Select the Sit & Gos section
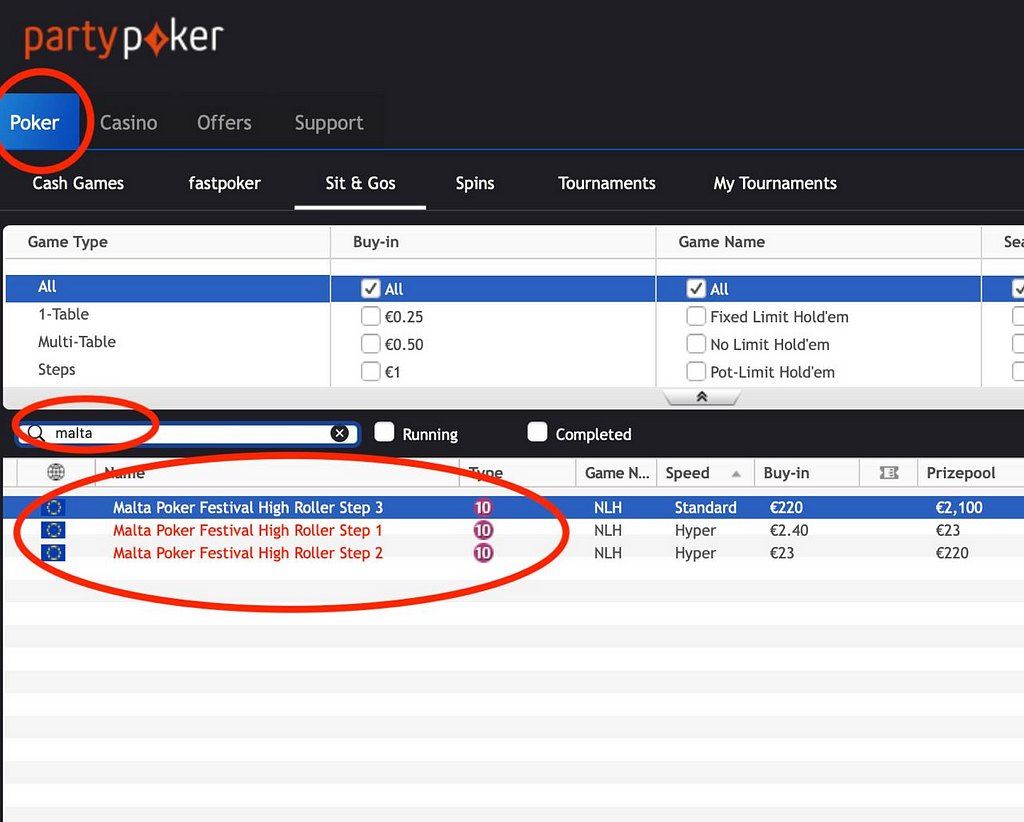 (360, 183)
